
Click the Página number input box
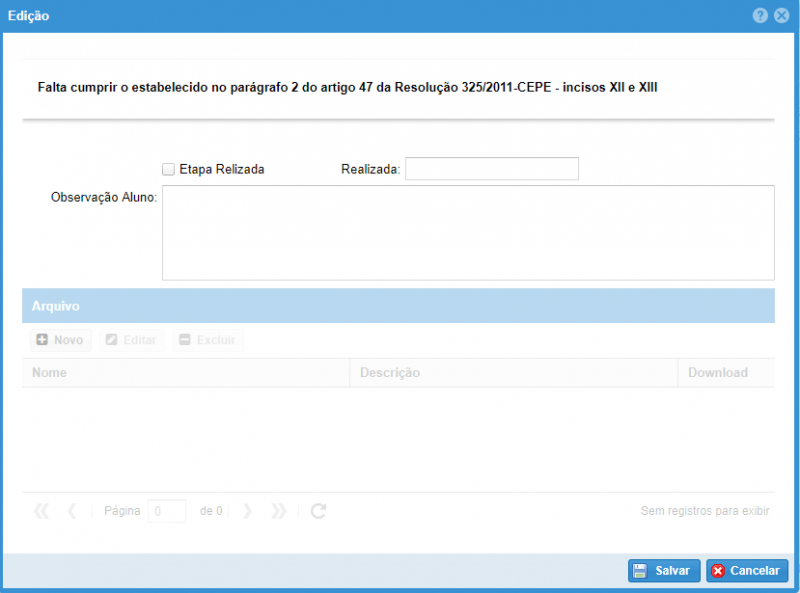pyautogui.click(x=166, y=511)
